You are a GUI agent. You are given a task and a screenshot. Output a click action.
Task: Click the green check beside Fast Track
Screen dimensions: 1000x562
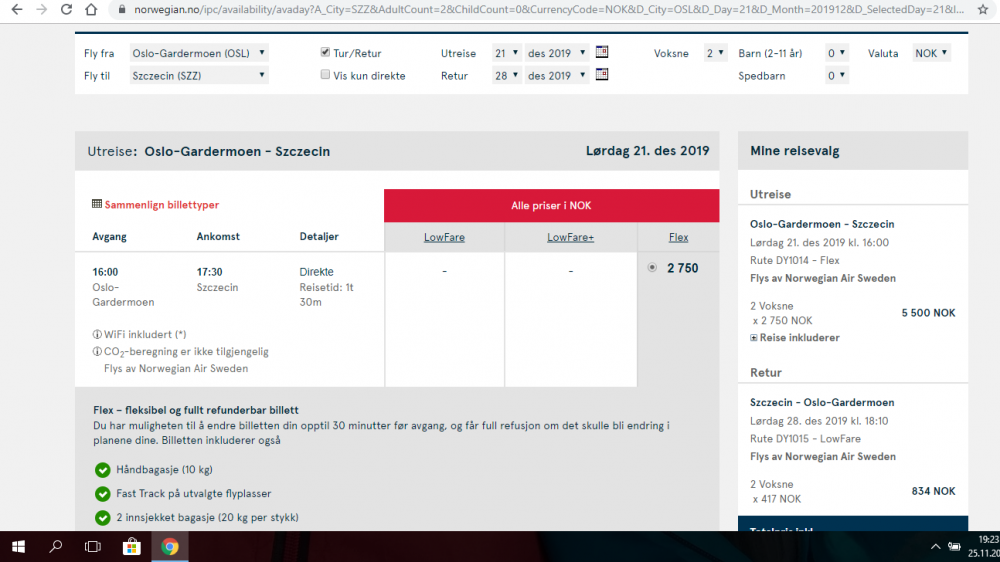click(103, 494)
